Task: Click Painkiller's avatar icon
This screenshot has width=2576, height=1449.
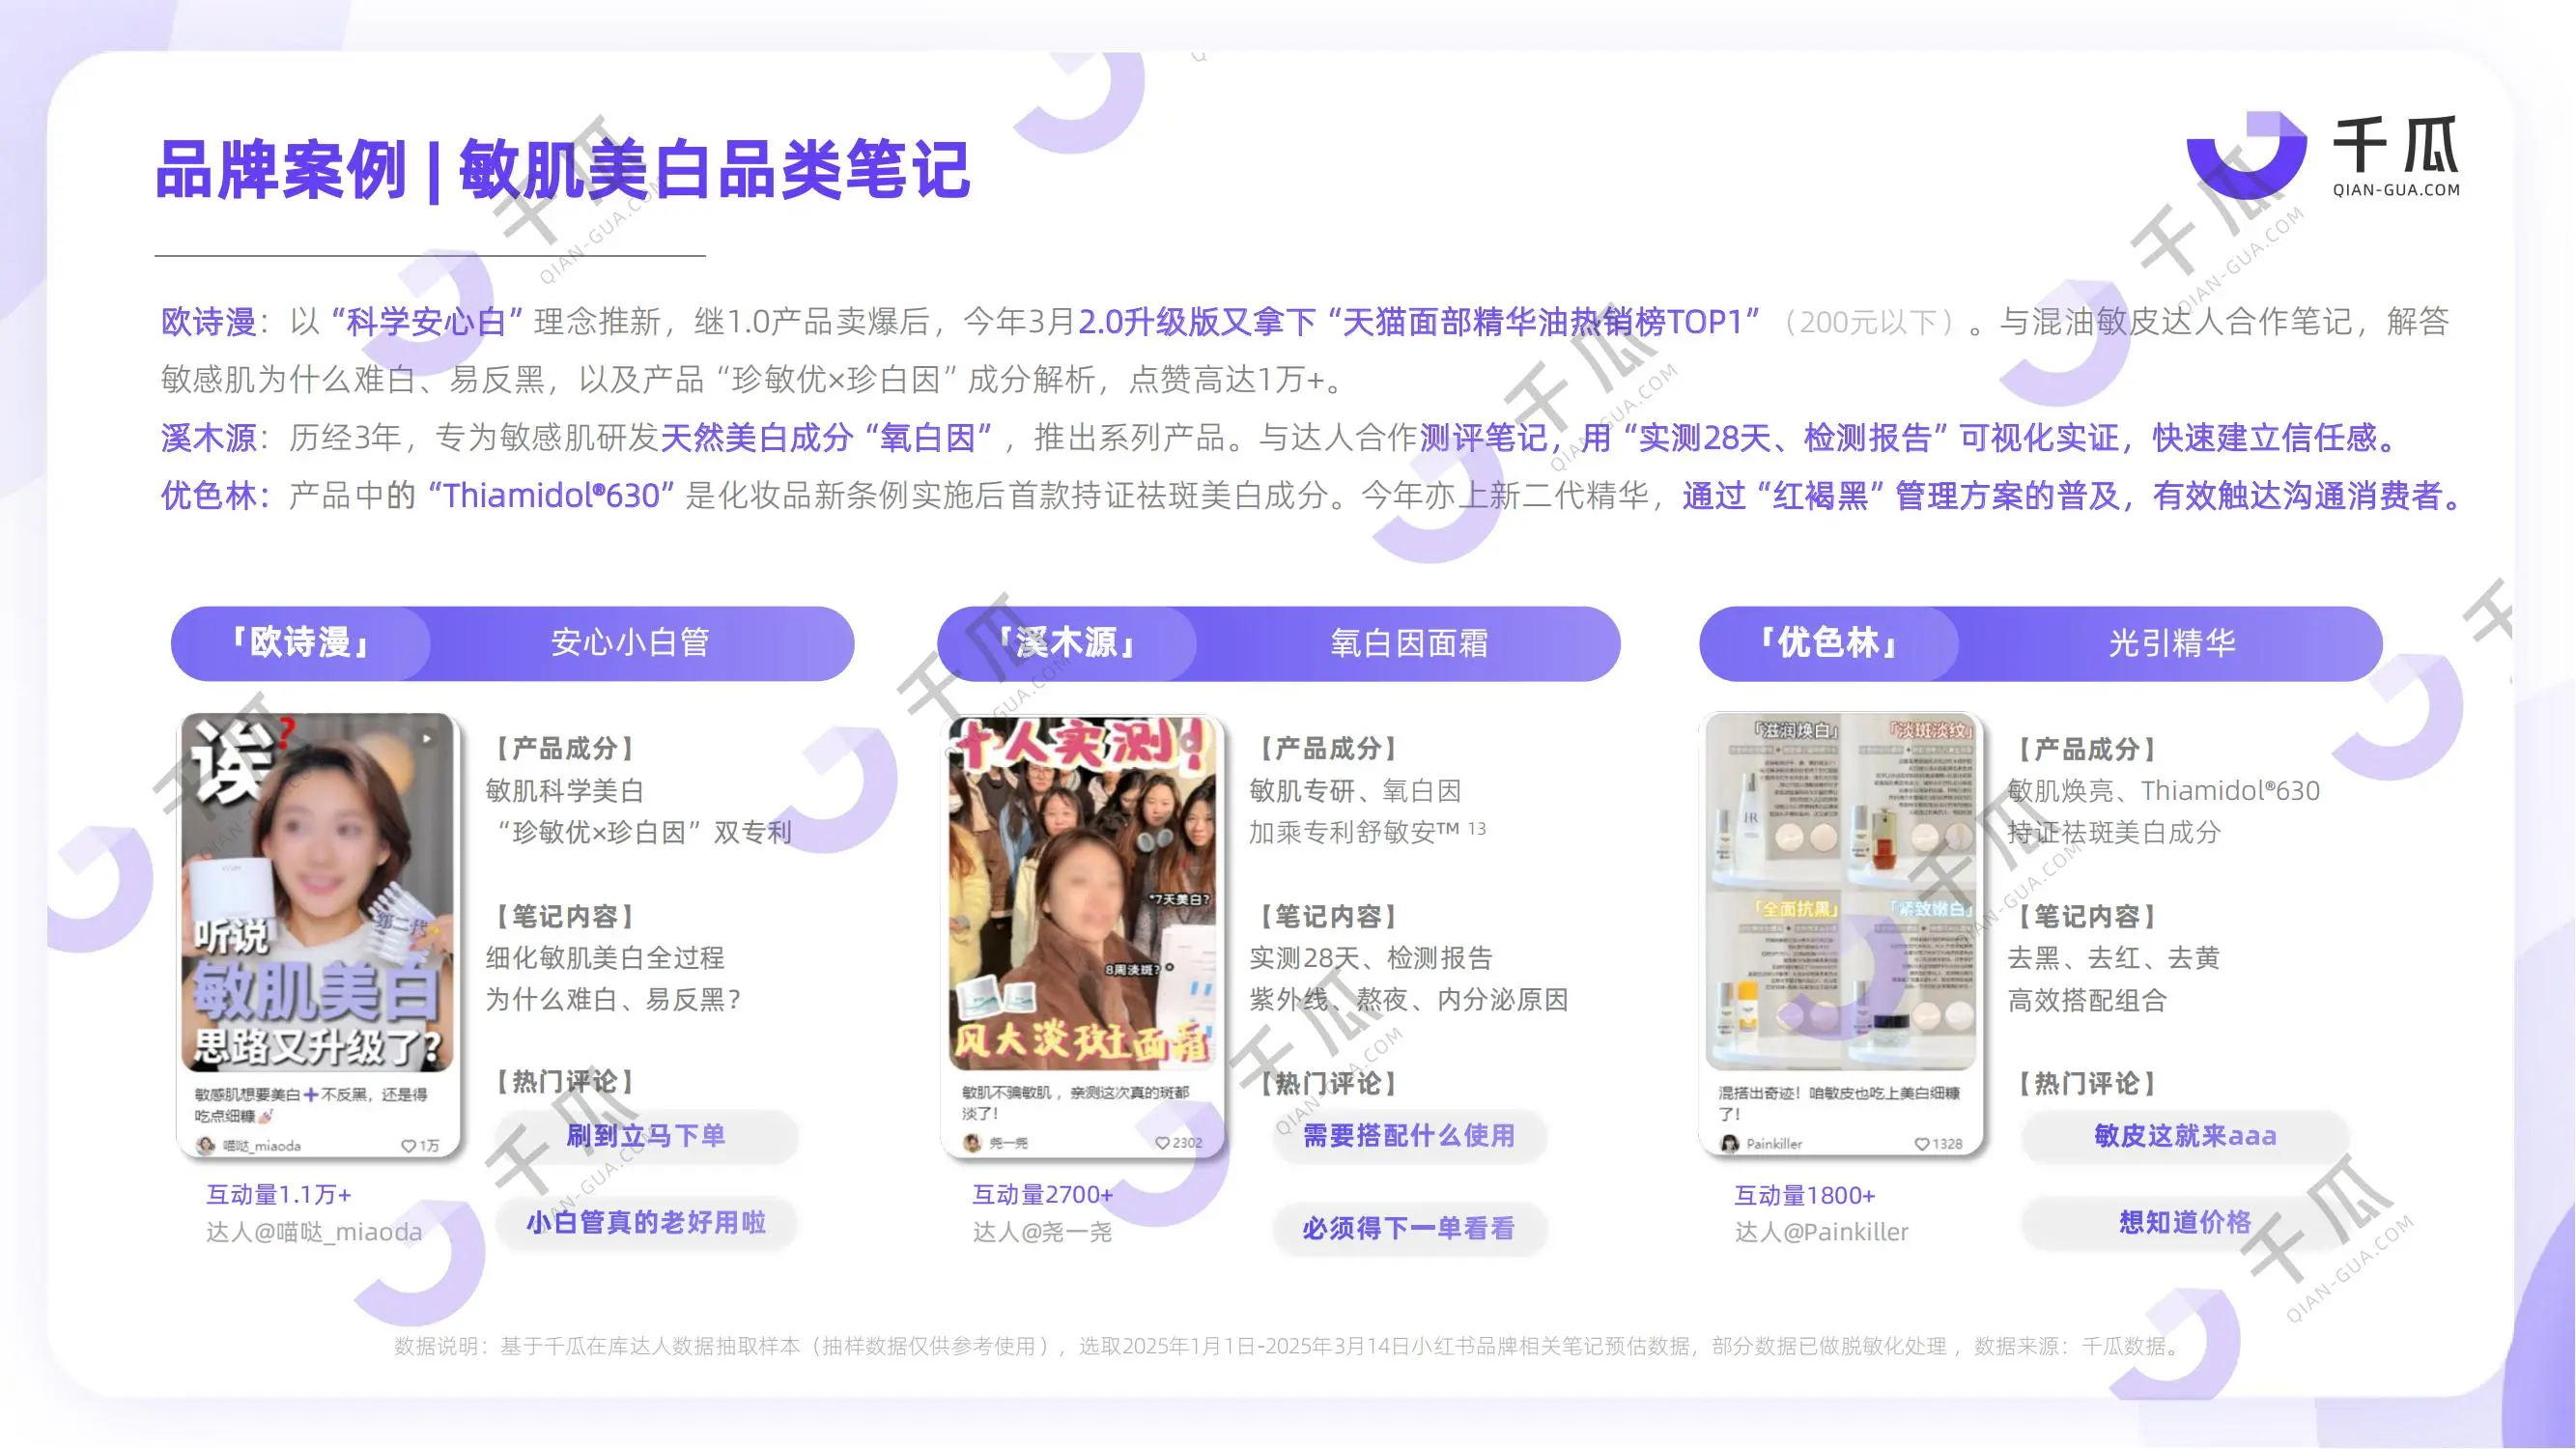Action: point(1730,1144)
